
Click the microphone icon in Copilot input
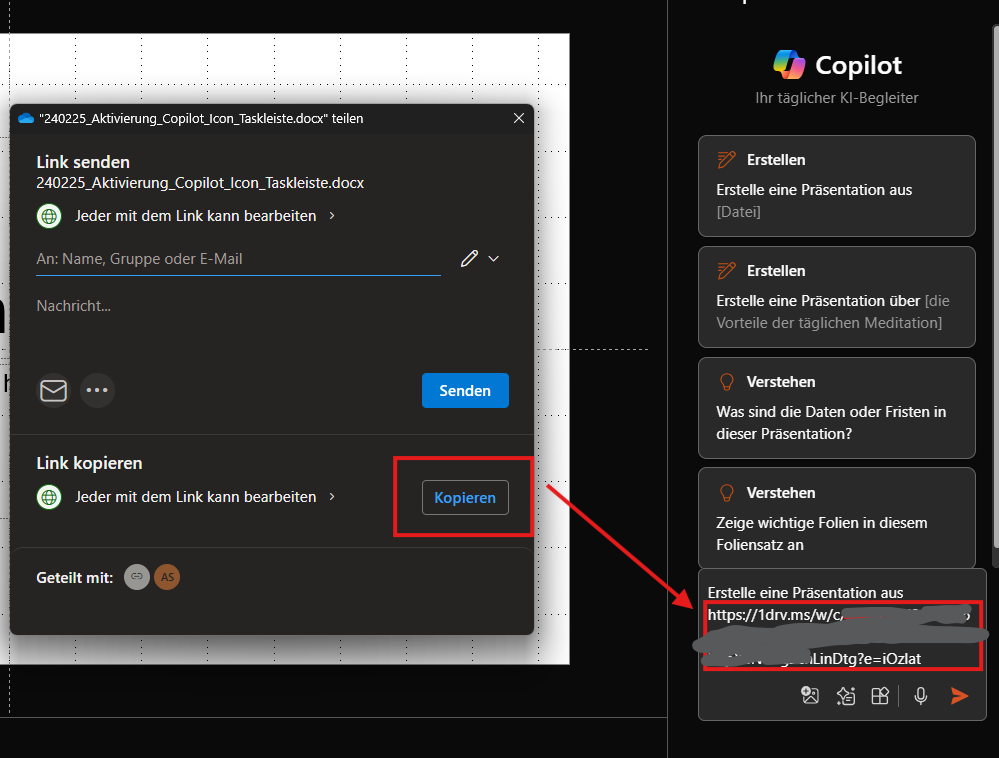[x=921, y=696]
